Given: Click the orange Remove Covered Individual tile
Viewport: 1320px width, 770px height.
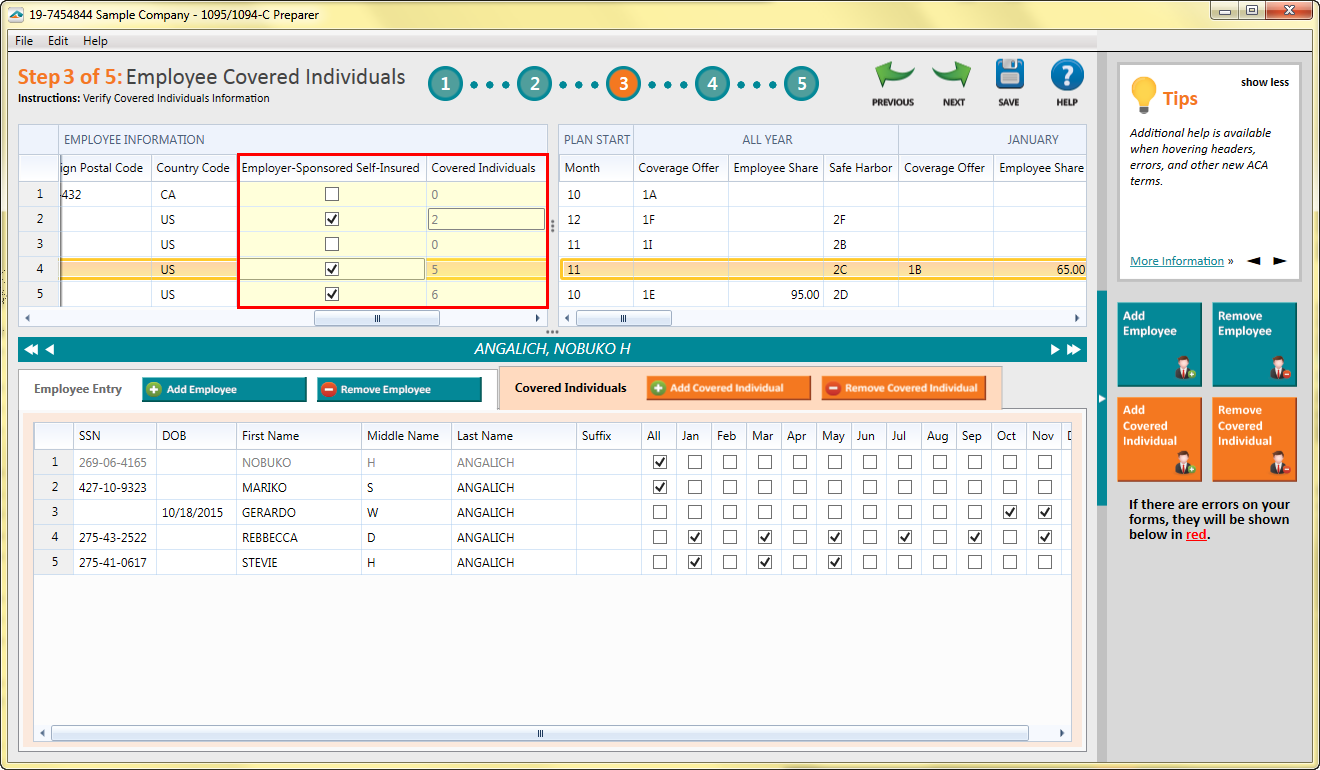Looking at the screenshot, I should pos(1254,439).
